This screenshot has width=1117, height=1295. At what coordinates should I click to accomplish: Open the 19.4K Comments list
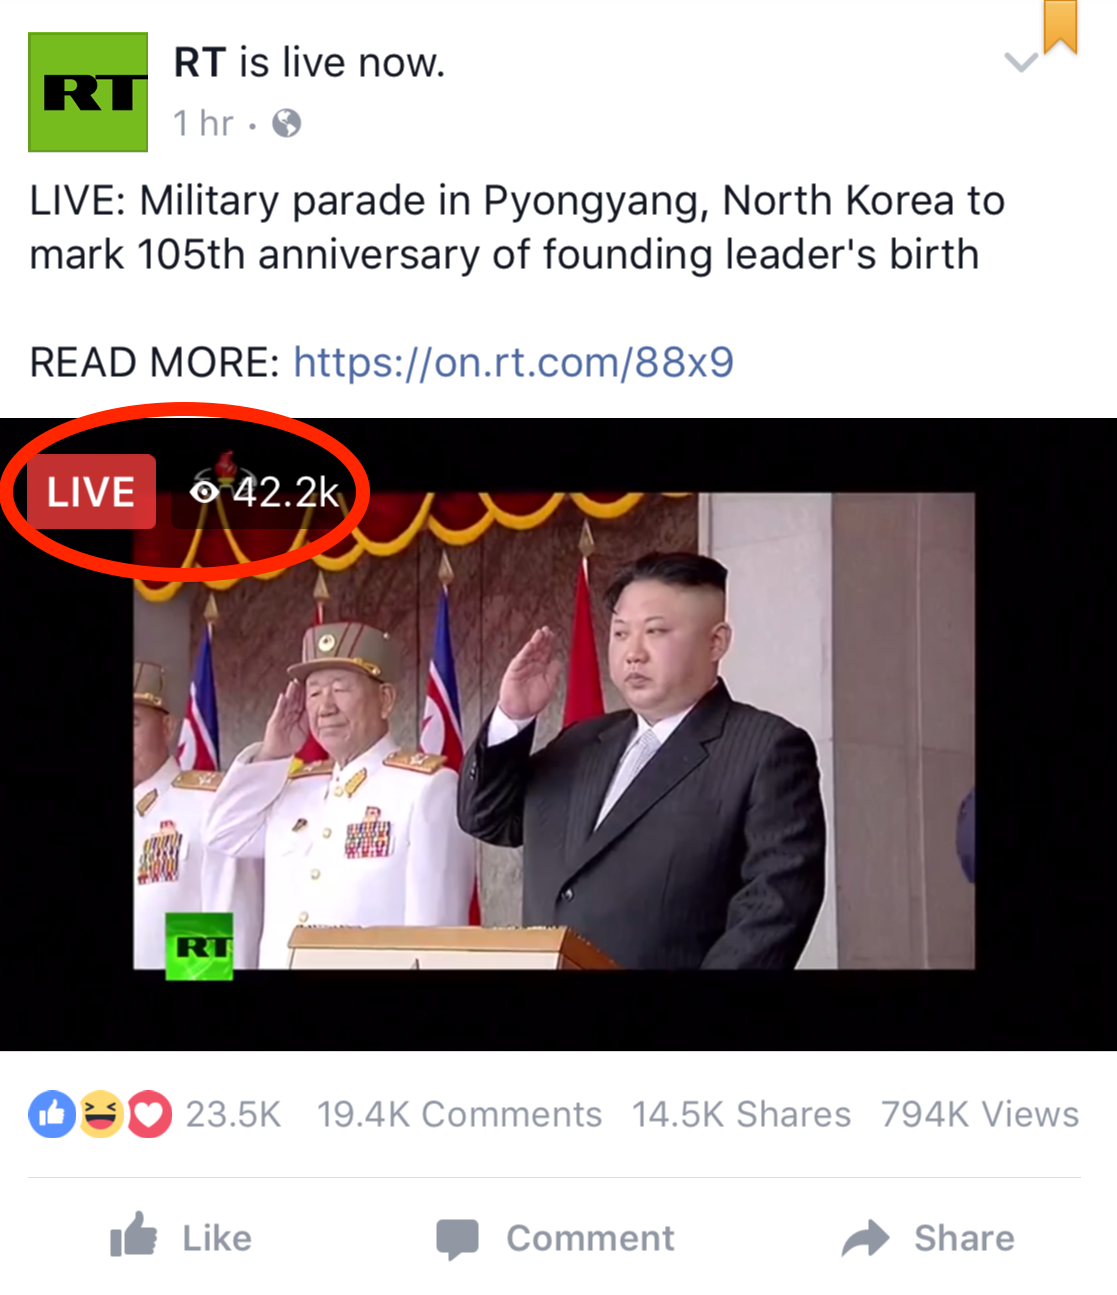(x=459, y=1114)
